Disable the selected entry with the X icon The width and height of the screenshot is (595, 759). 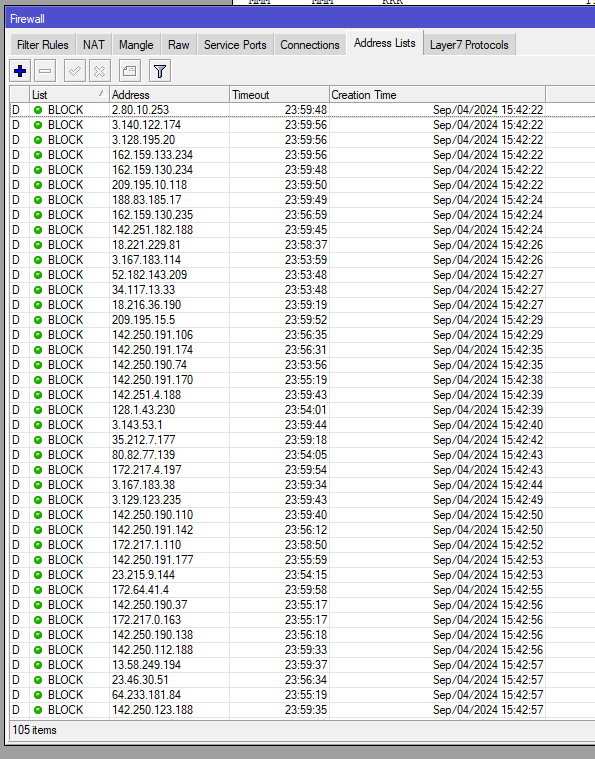100,71
